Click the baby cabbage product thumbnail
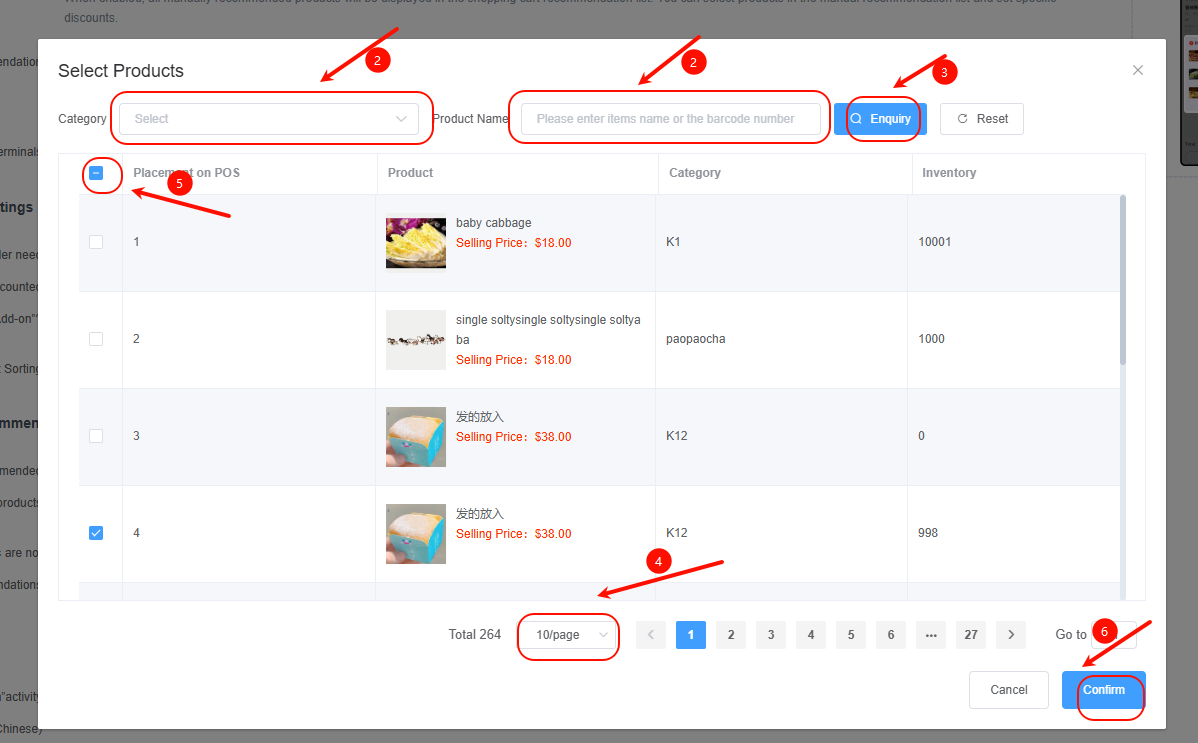 pyautogui.click(x=416, y=243)
